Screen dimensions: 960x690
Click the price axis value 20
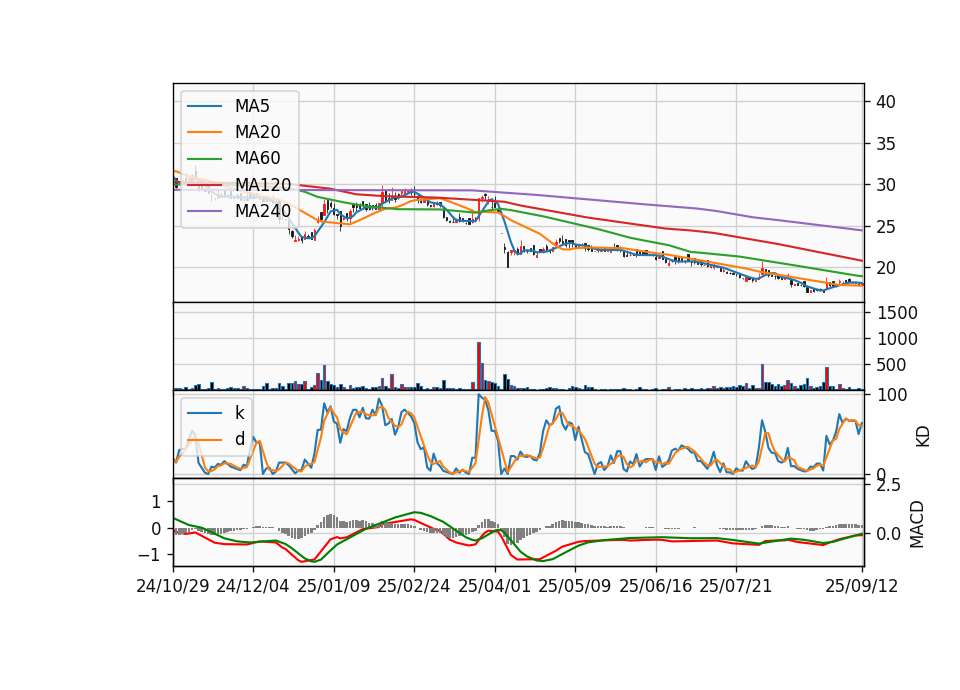885,268
